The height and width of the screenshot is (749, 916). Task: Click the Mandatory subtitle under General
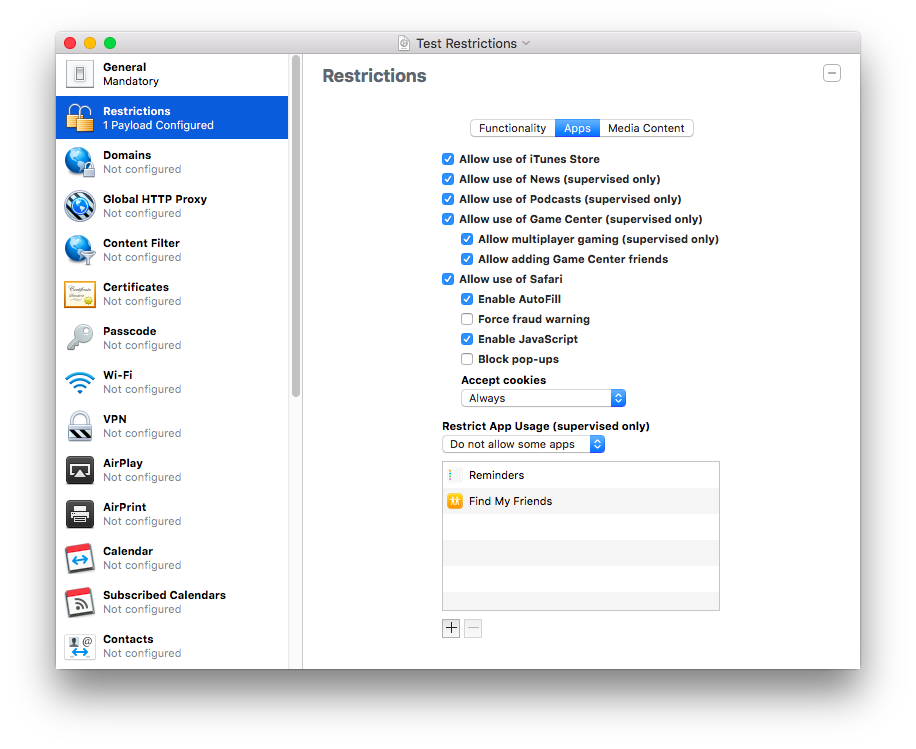pos(131,81)
